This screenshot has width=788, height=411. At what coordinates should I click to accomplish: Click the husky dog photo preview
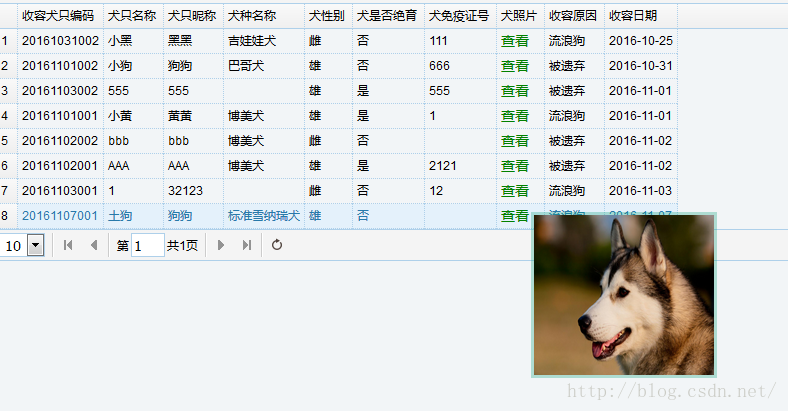pyautogui.click(x=624, y=294)
